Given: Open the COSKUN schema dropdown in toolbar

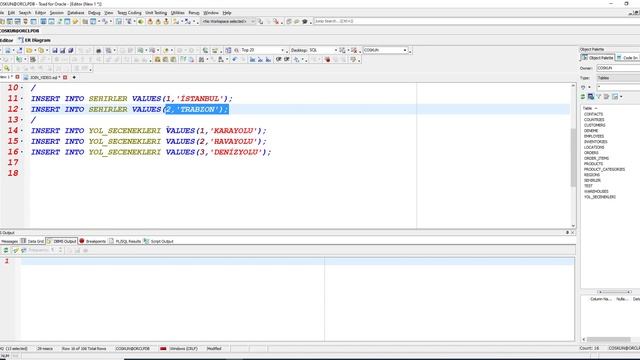Looking at the screenshot, I should [405, 50].
